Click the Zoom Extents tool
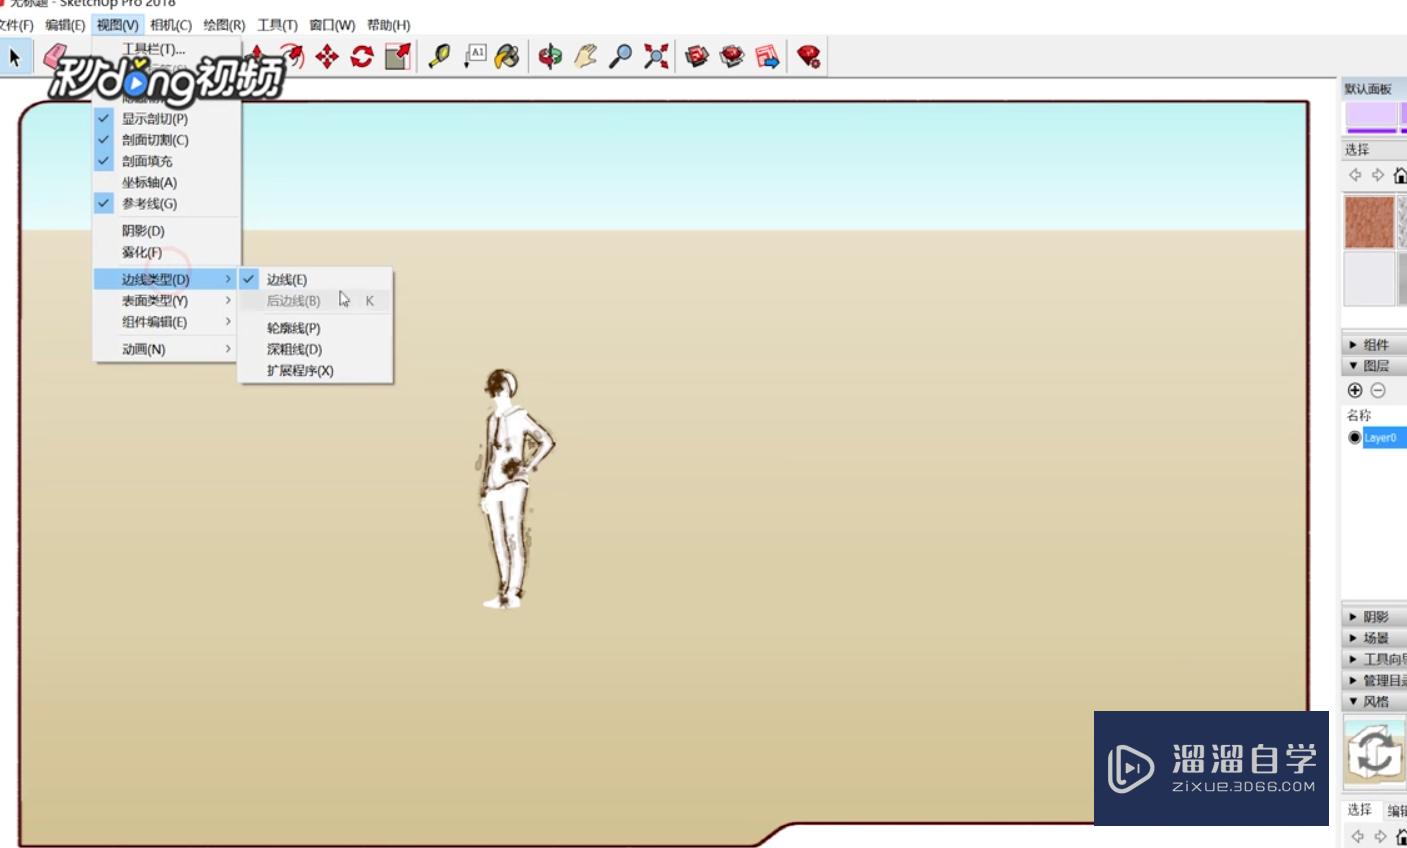The height and width of the screenshot is (848, 1407). click(656, 56)
